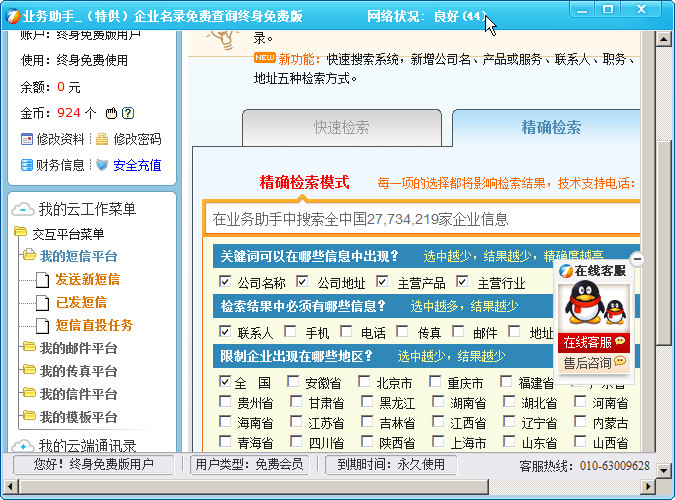Check the 邮件 checkbox

pos(458,331)
